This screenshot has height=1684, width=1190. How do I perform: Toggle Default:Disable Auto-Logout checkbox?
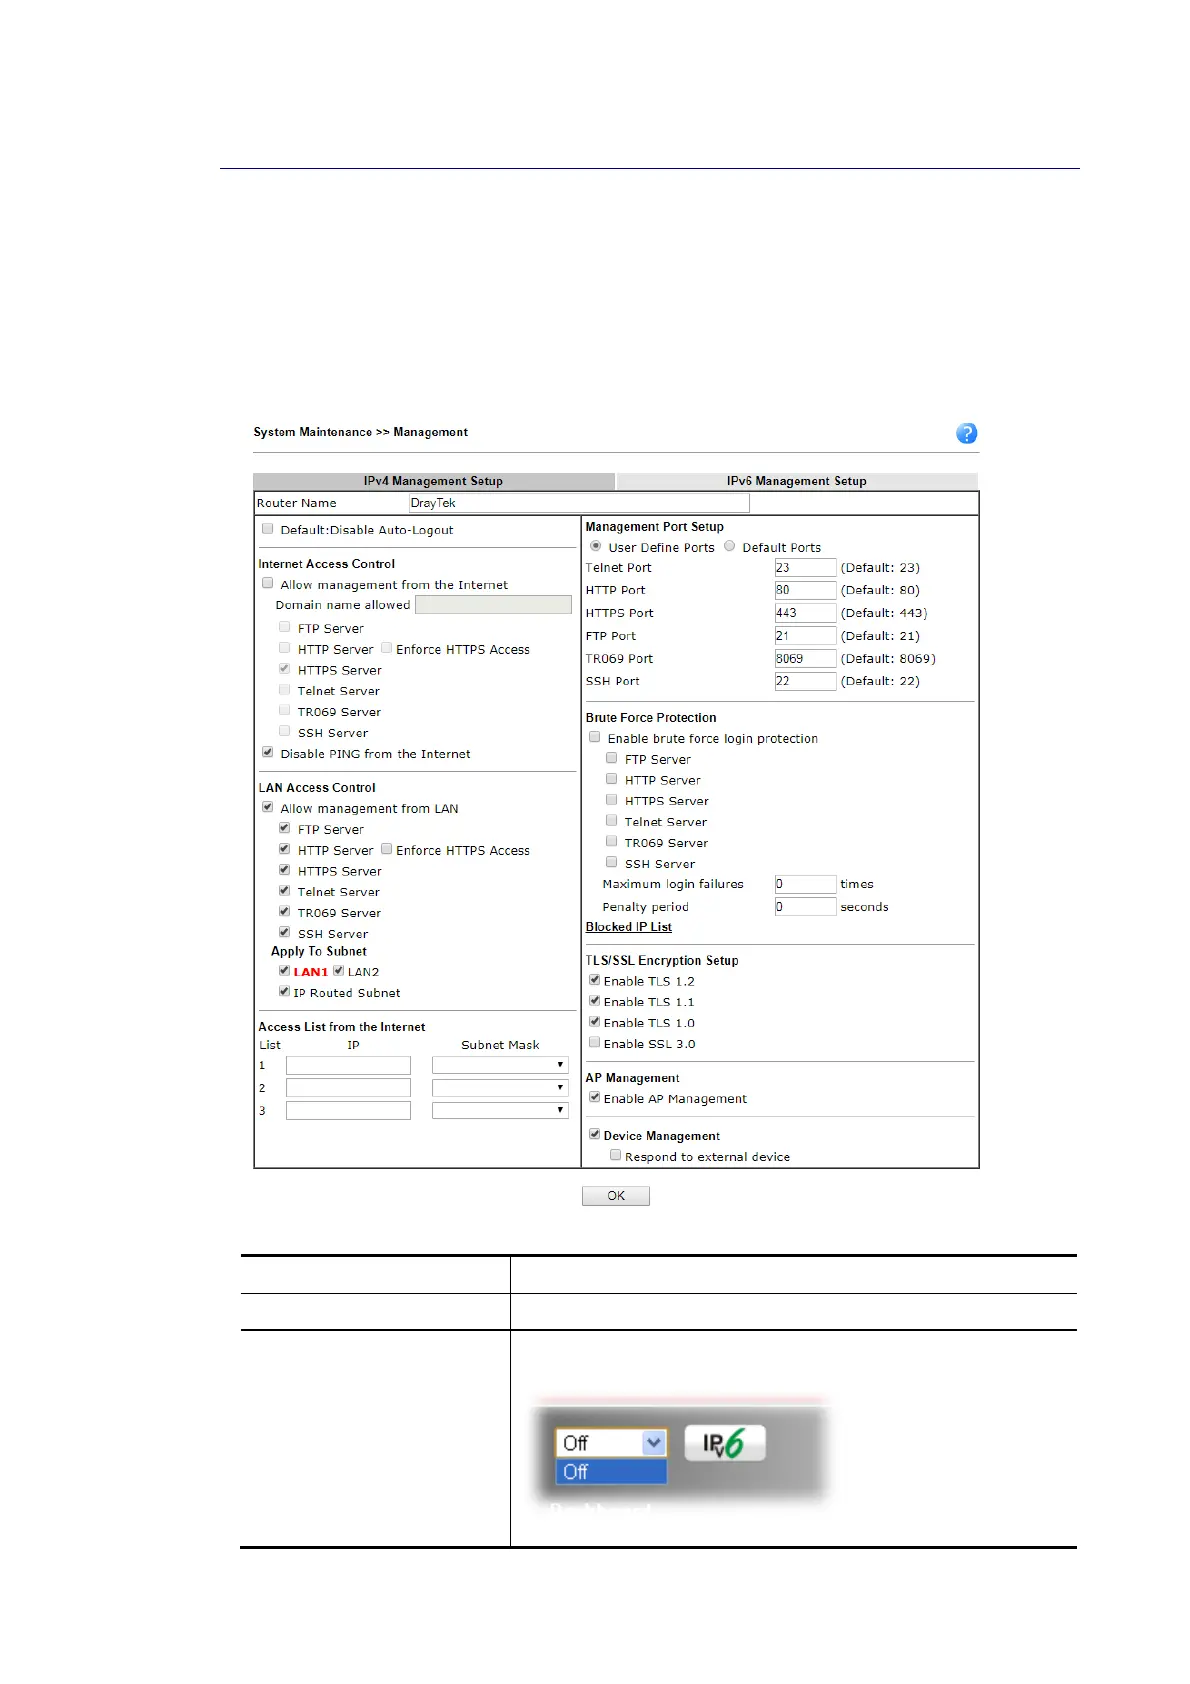click(267, 529)
